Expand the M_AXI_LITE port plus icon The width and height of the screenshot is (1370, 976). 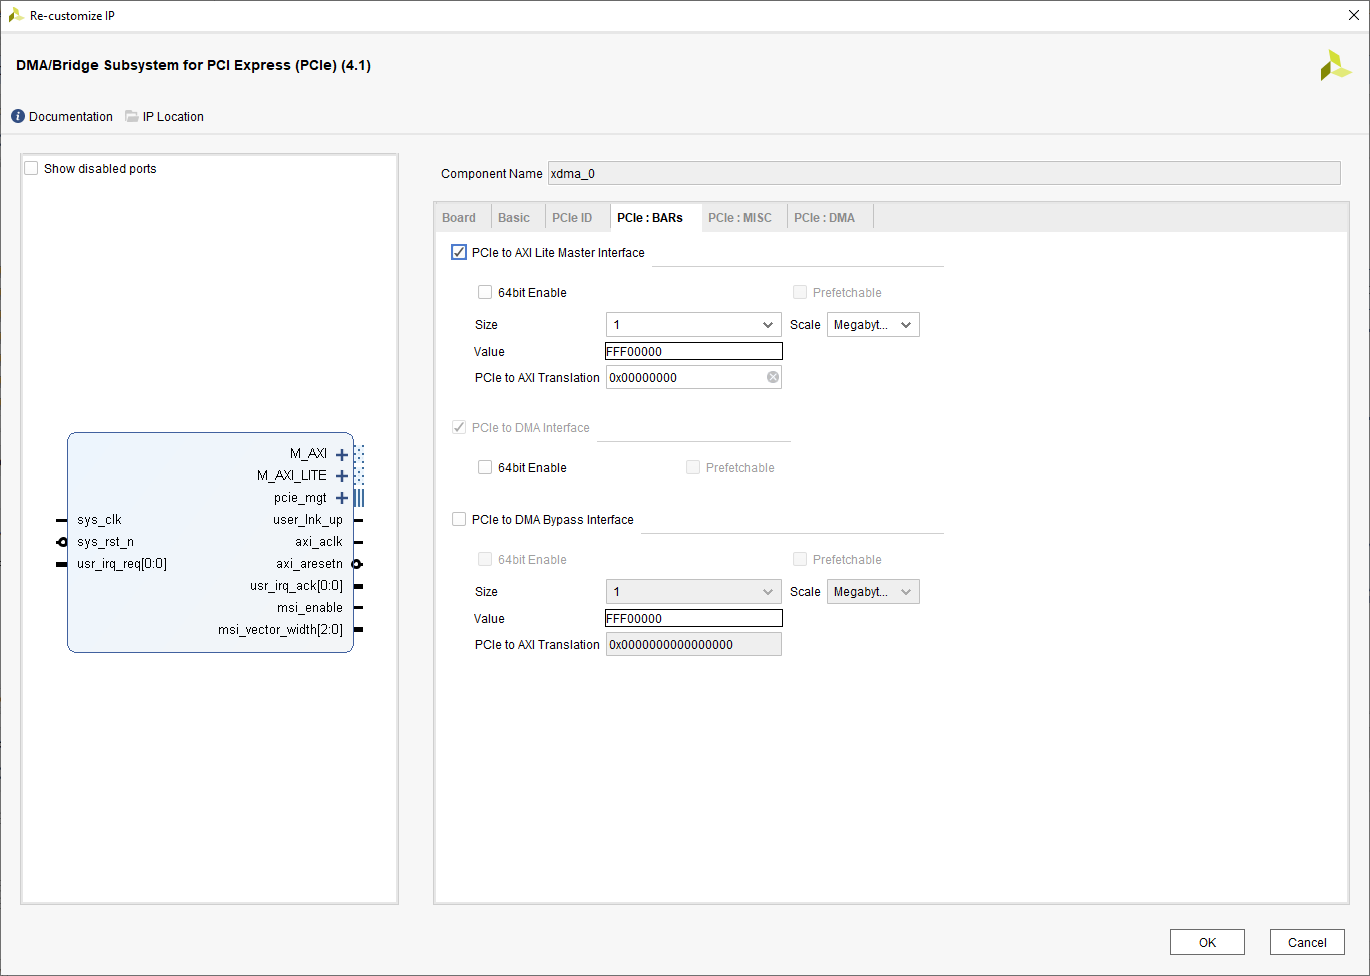tap(342, 476)
